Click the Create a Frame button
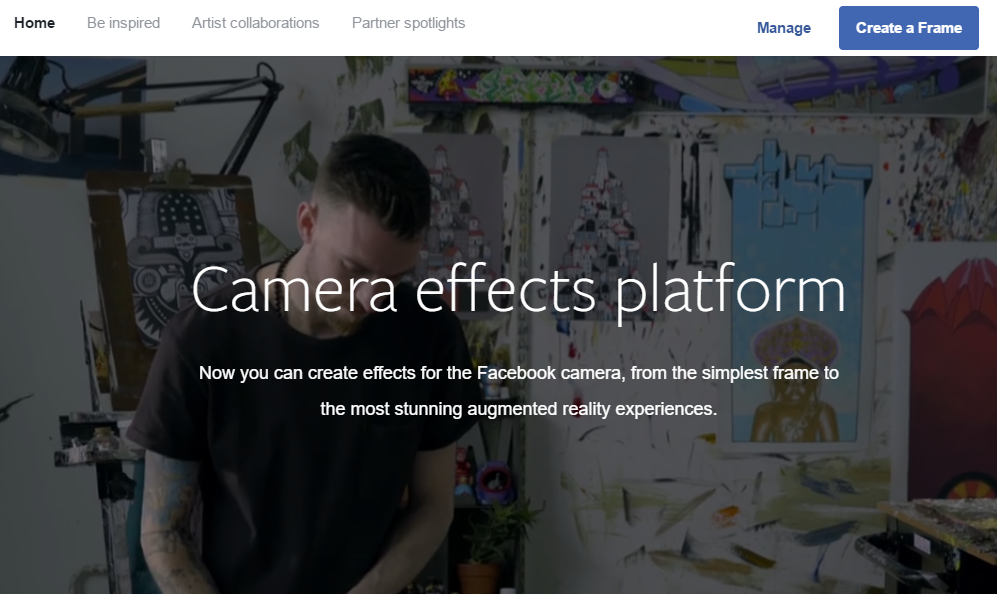This screenshot has height=594, width=997. click(x=909, y=28)
